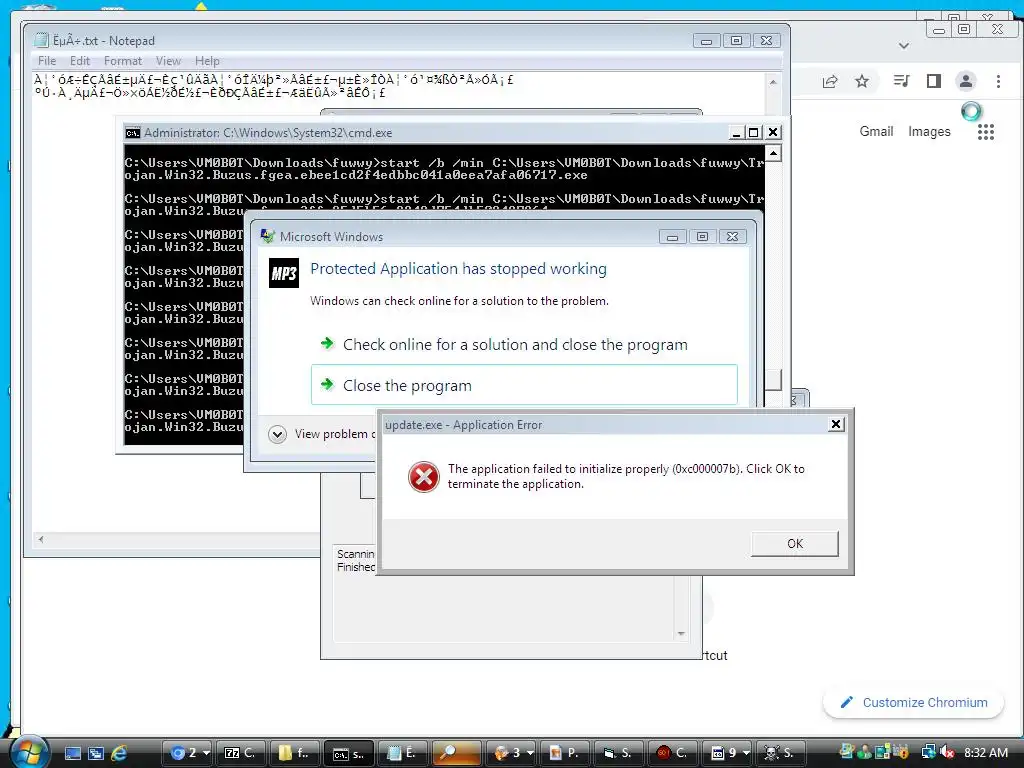The image size is (1024, 768).
Task: Click OK in update.exe error dialog
Action: coord(795,543)
